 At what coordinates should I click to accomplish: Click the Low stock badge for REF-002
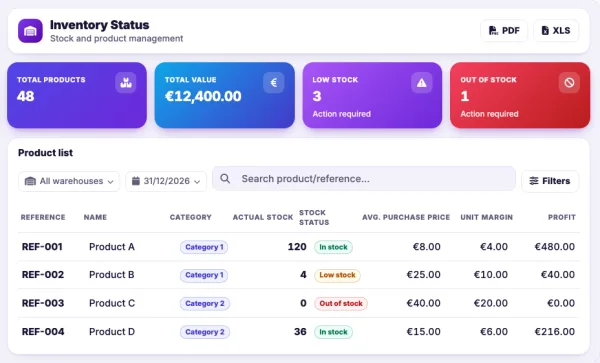pos(337,275)
